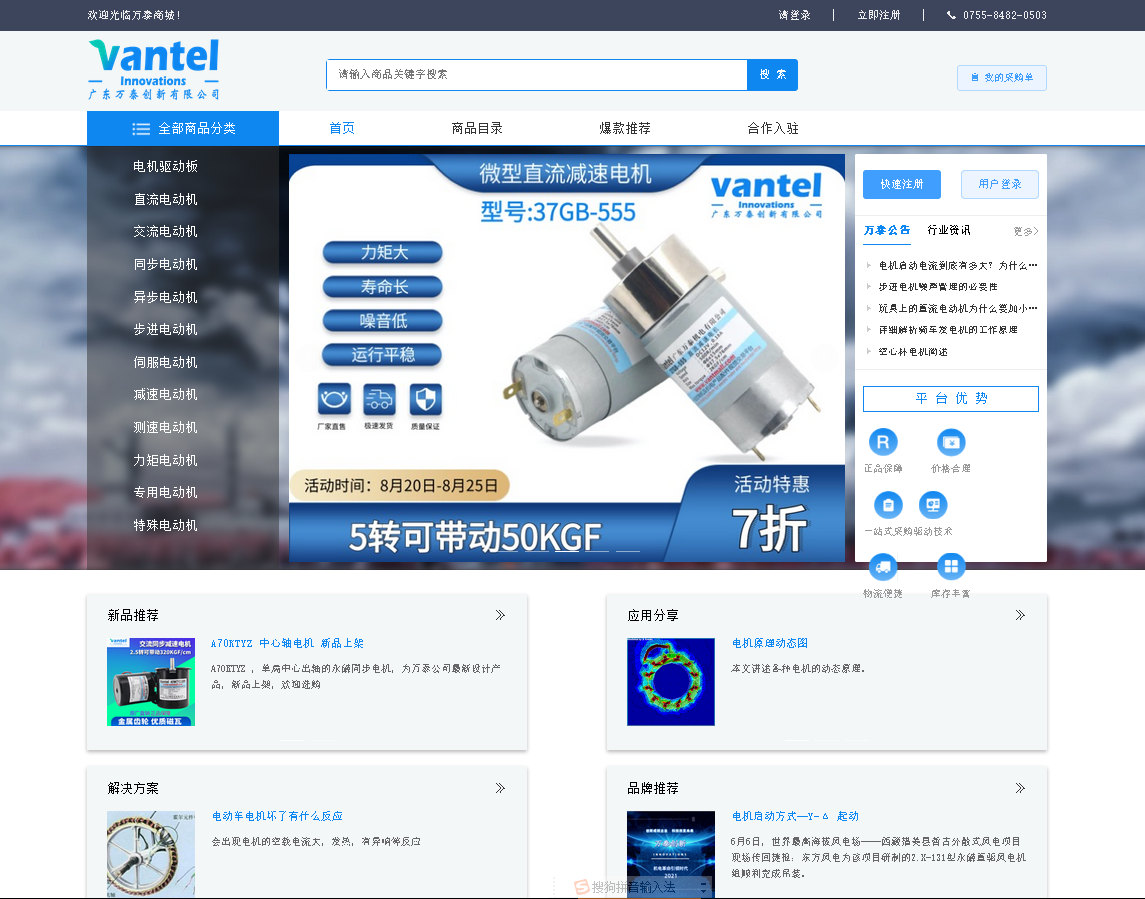Click the phone icon beside 0755-8482-0503
This screenshot has height=899, width=1145.
tap(951, 15)
